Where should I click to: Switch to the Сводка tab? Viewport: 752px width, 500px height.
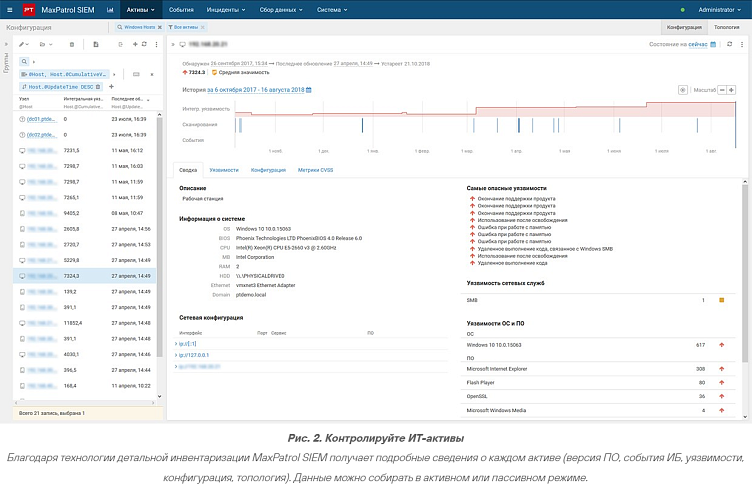(188, 170)
